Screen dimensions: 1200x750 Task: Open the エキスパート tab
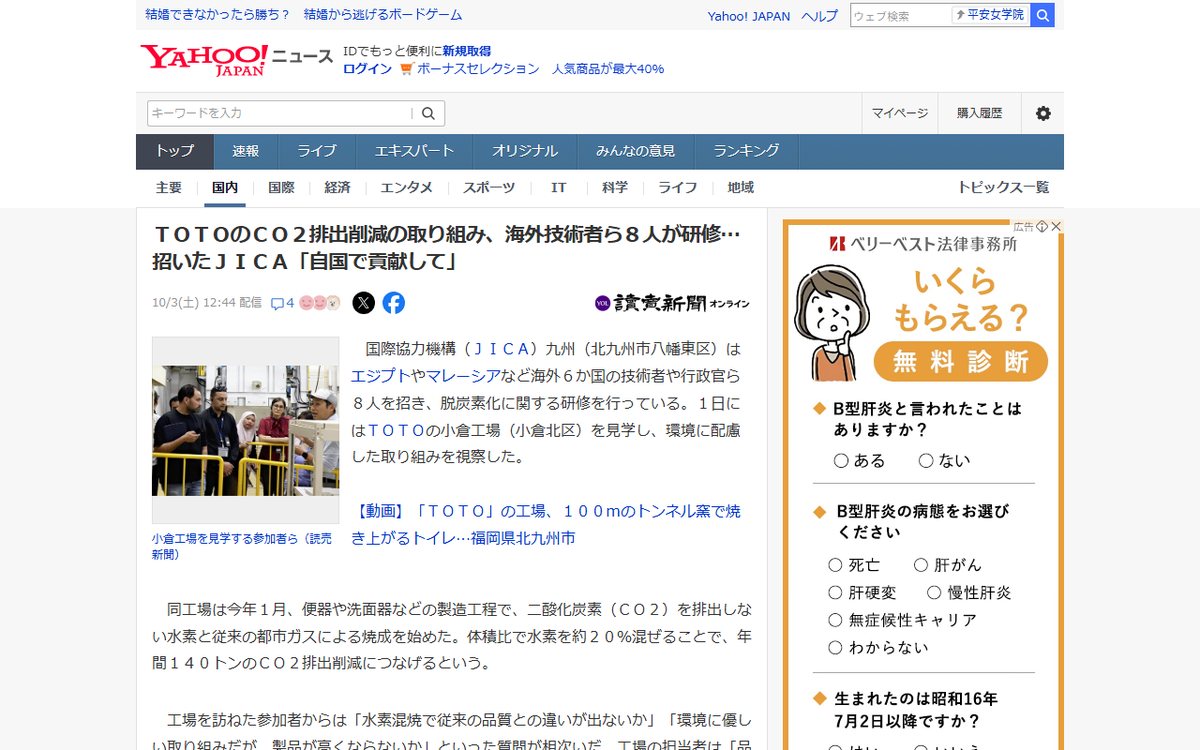tap(414, 151)
